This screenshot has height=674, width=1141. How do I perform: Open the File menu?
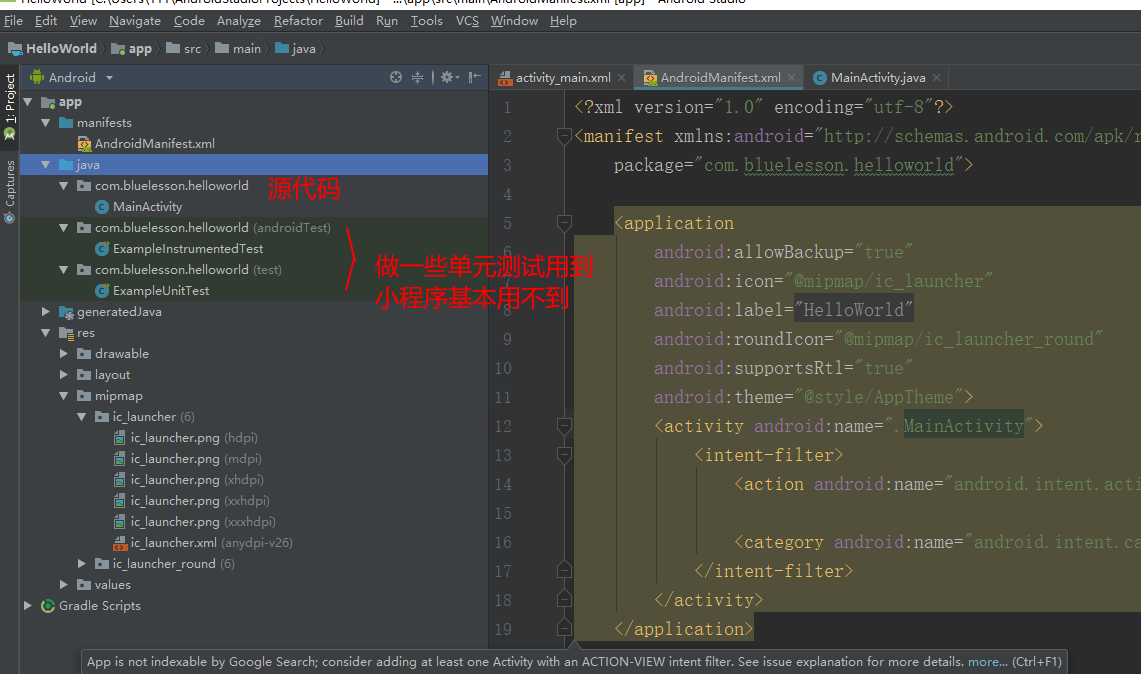pyautogui.click(x=13, y=21)
